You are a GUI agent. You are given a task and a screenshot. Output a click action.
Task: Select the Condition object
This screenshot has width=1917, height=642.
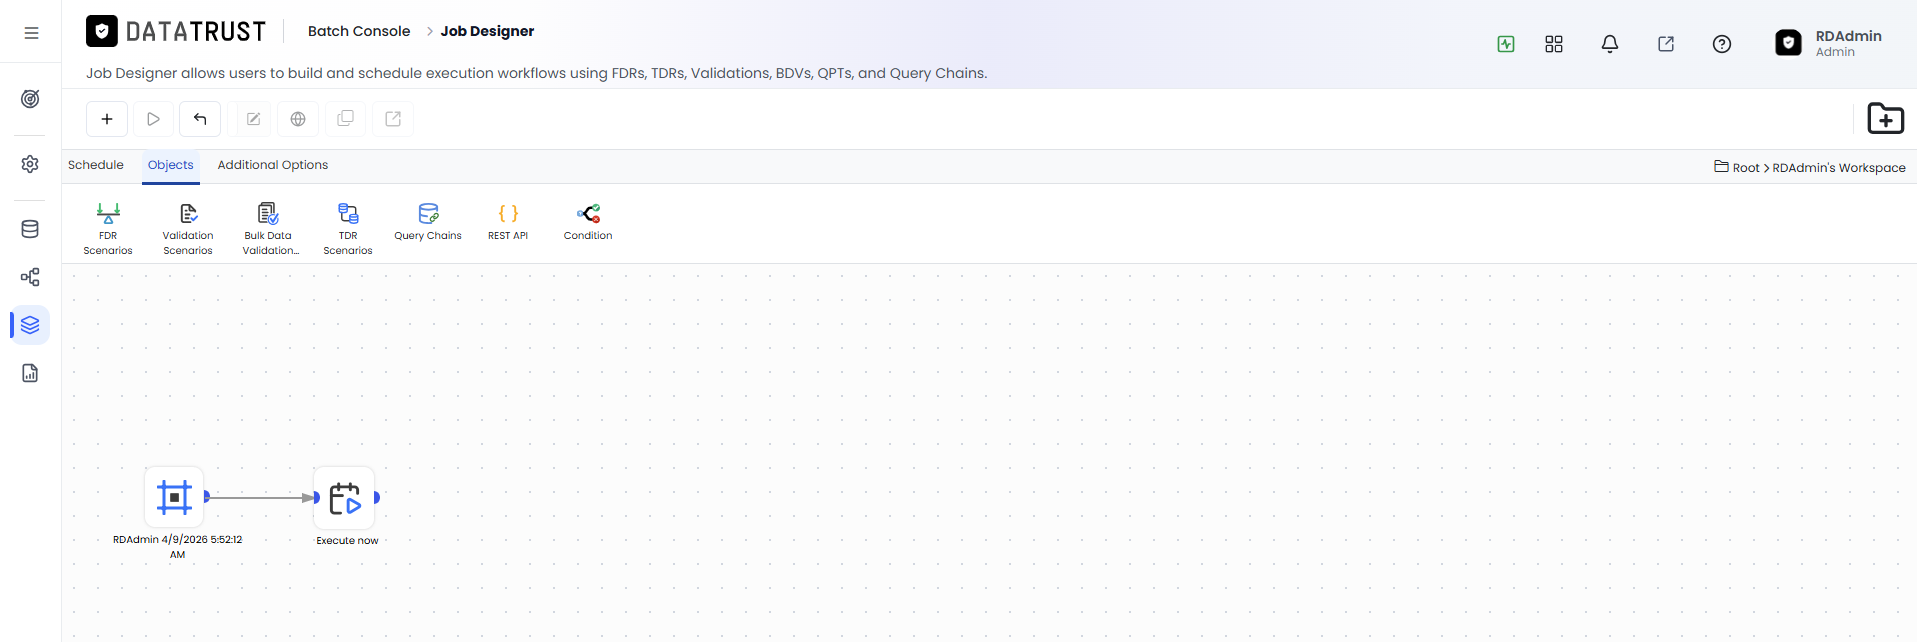coord(588,222)
